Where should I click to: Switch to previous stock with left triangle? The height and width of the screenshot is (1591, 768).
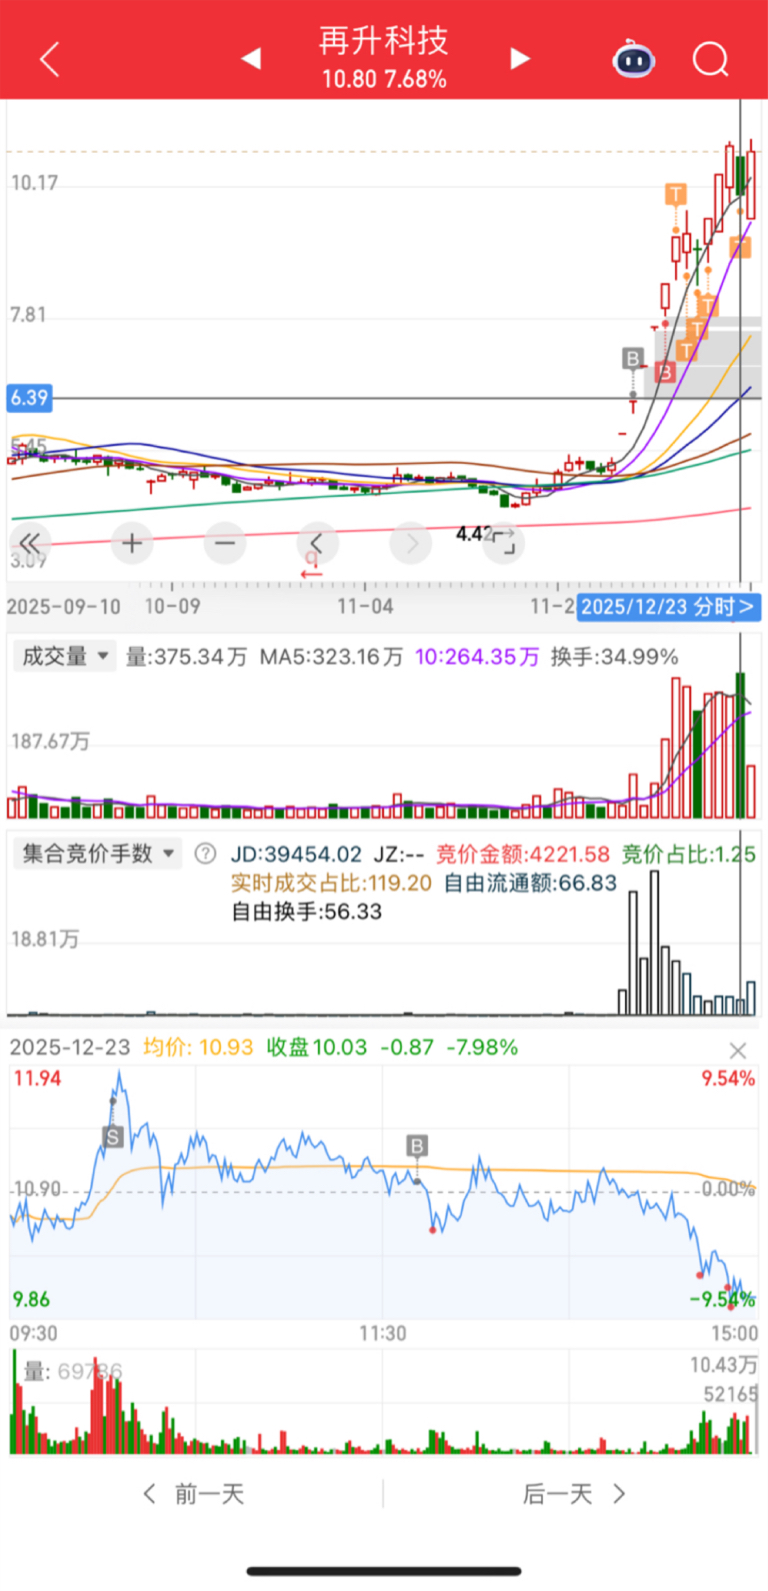point(251,59)
